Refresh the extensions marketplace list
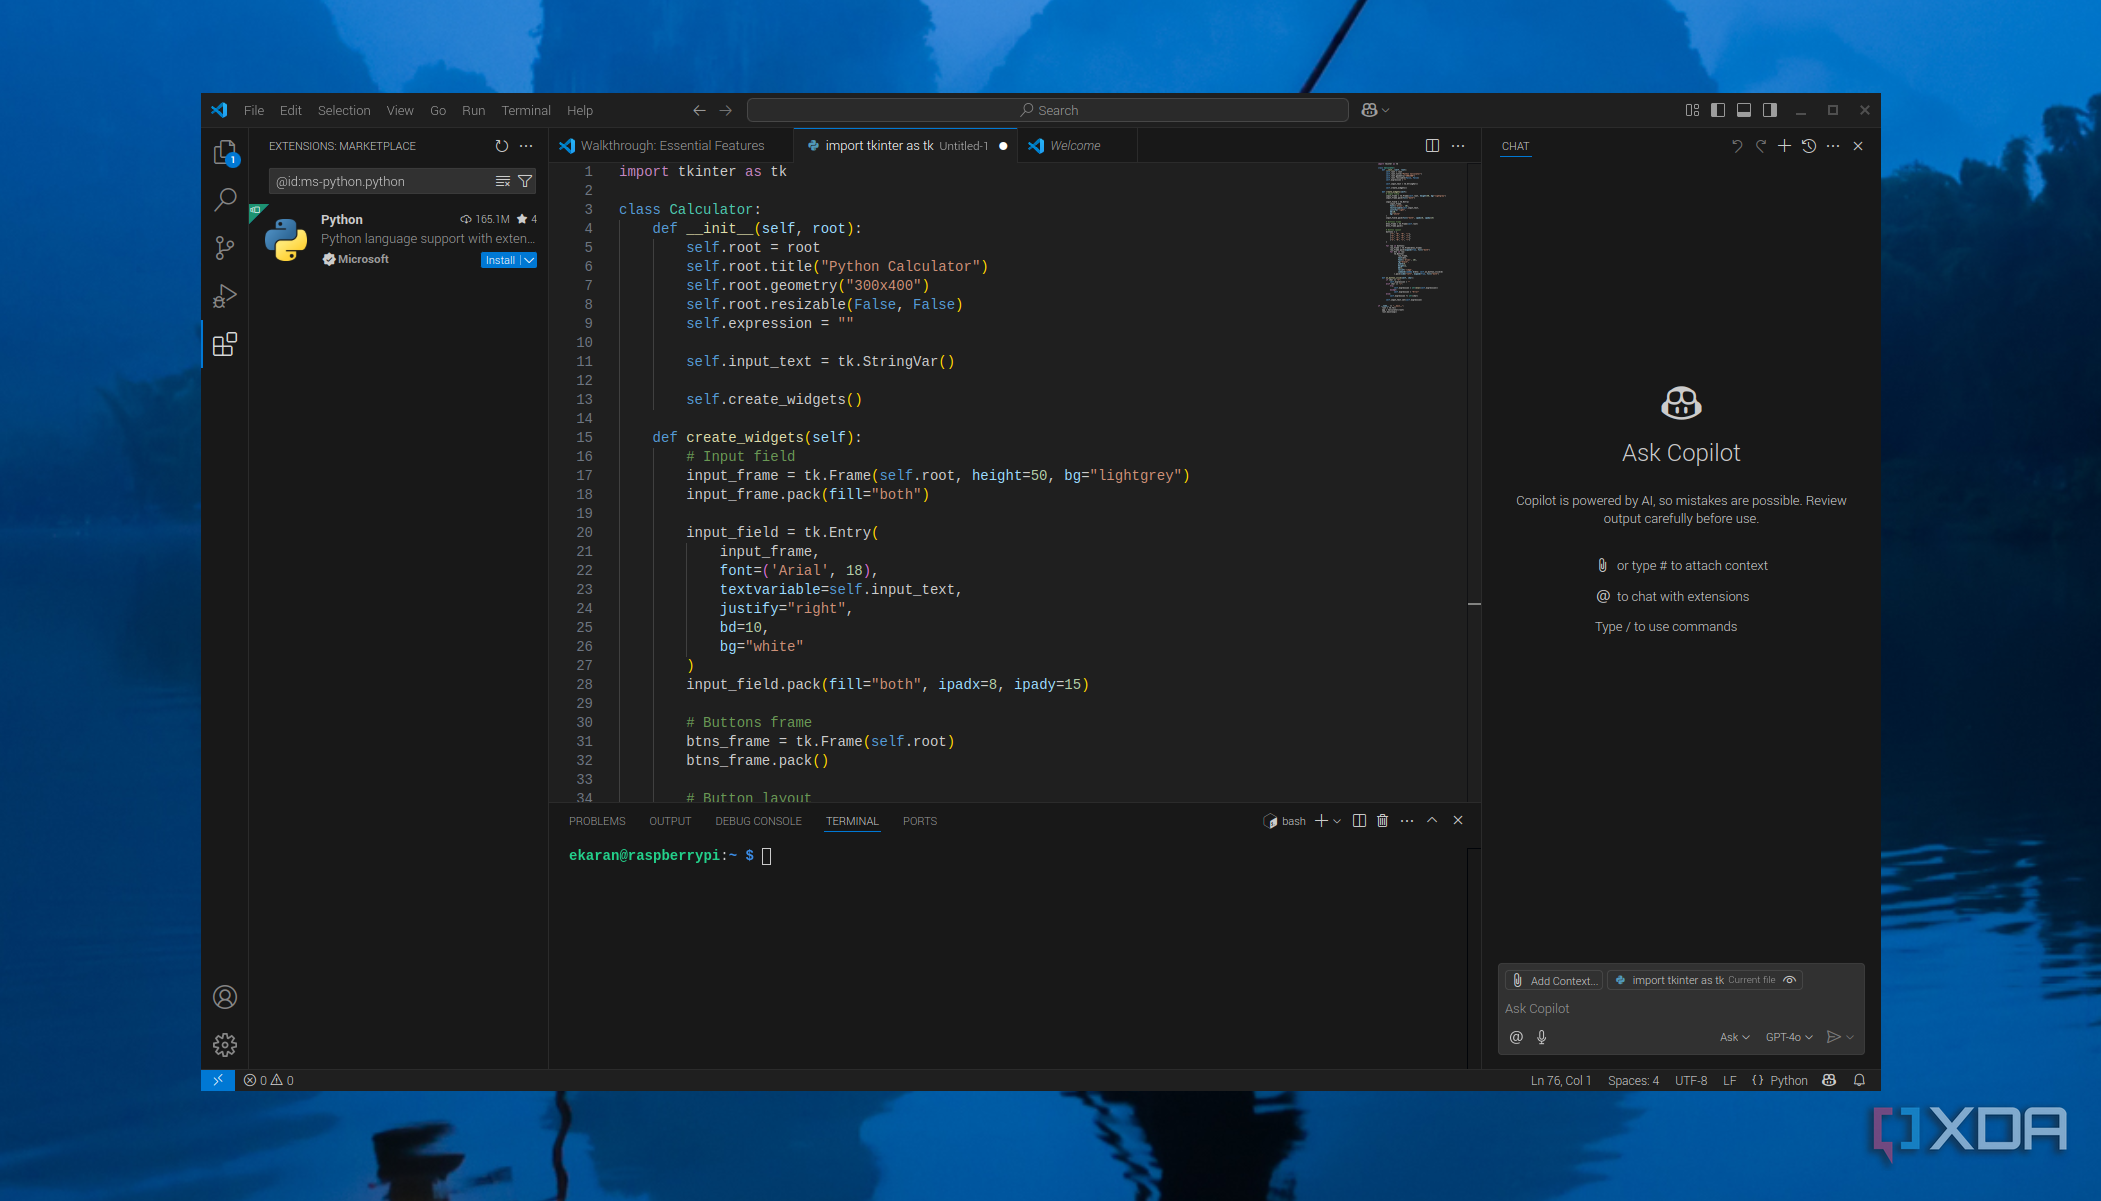 [501, 146]
